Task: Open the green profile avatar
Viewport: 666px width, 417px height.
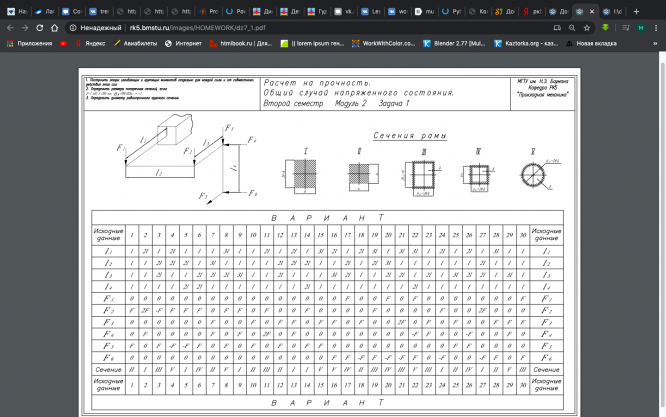Action: pyautogui.click(x=641, y=28)
